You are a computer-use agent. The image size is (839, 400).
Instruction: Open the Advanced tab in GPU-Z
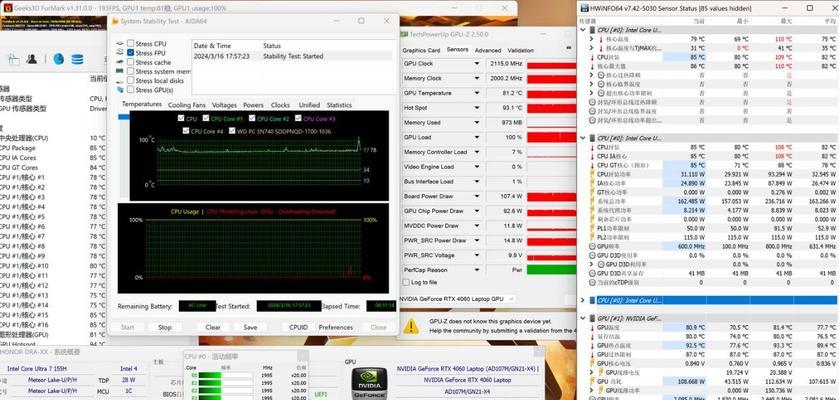pos(488,50)
